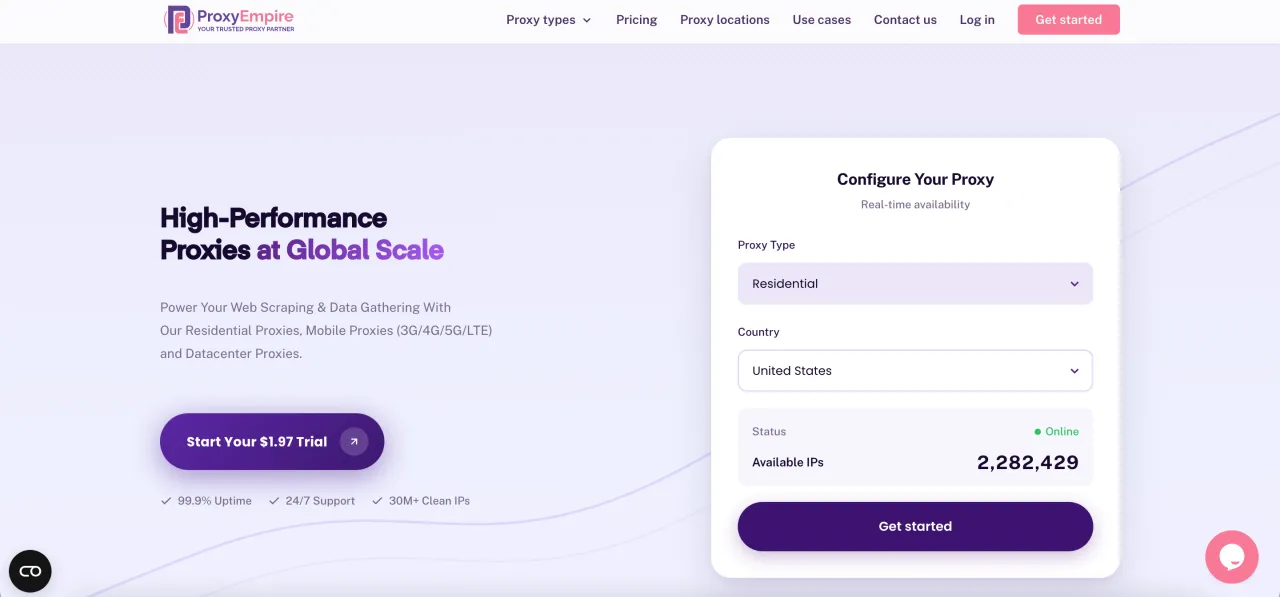The height and width of the screenshot is (597, 1280).
Task: Open the Country United States dropdown
Action: click(x=915, y=371)
